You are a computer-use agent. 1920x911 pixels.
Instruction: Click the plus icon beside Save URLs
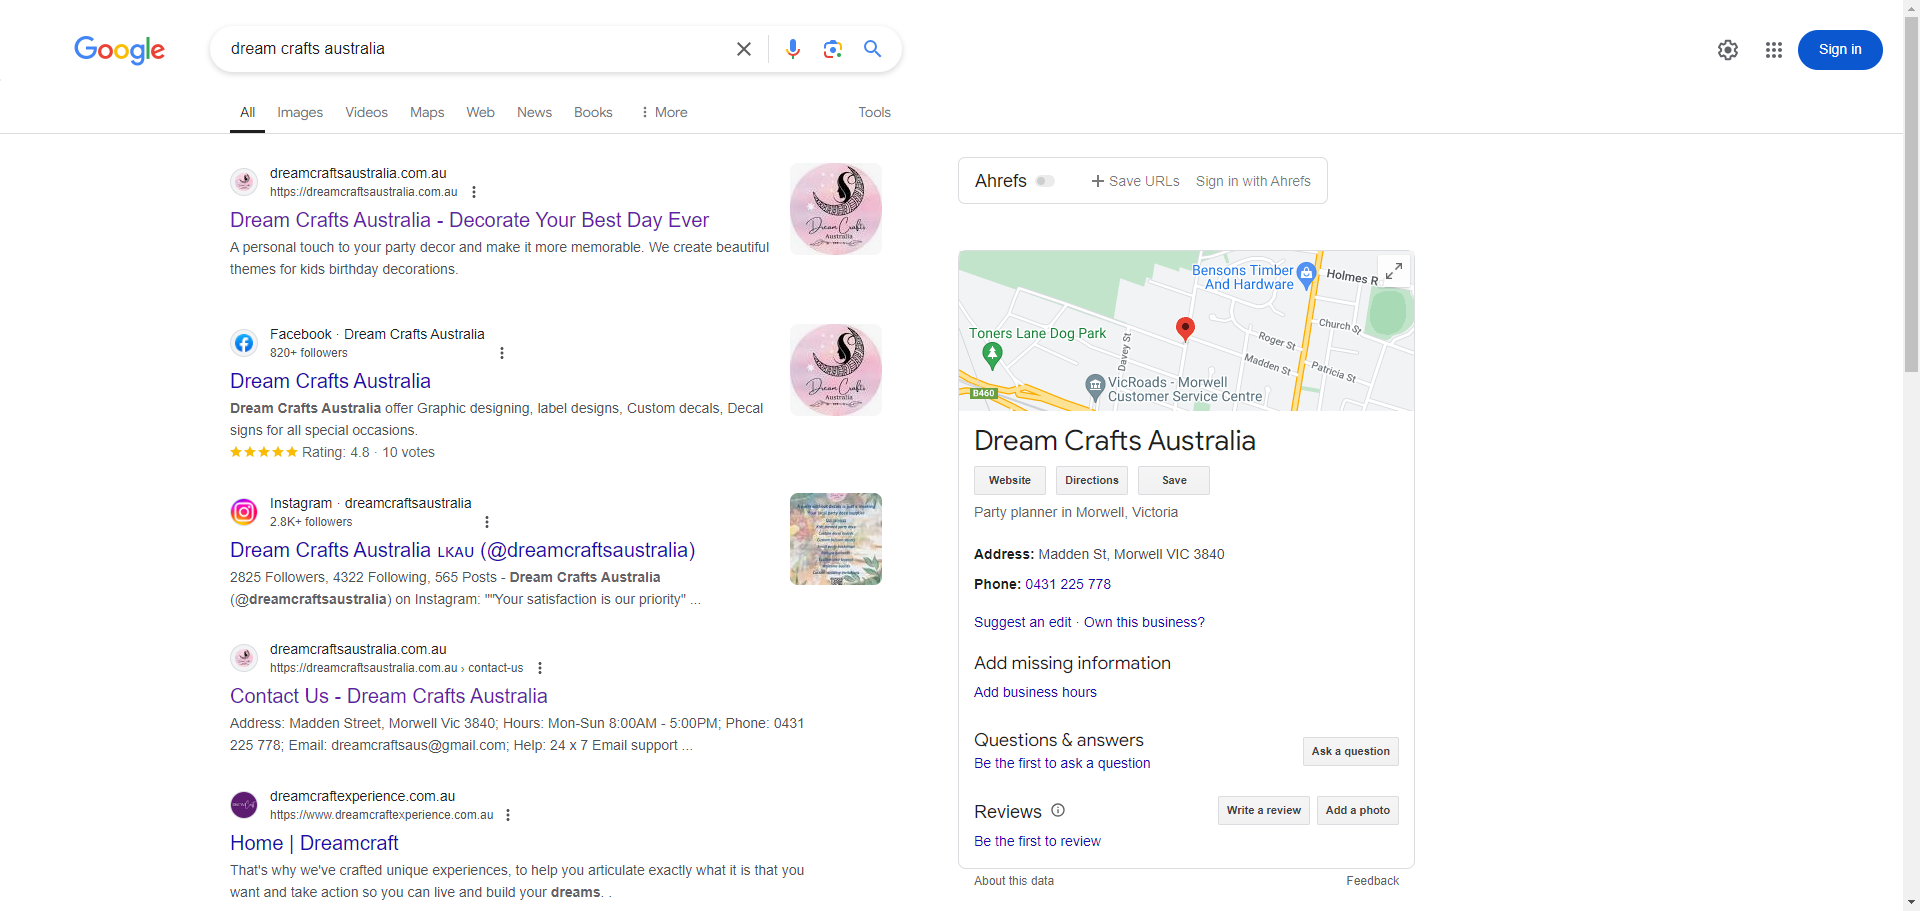[x=1098, y=181]
